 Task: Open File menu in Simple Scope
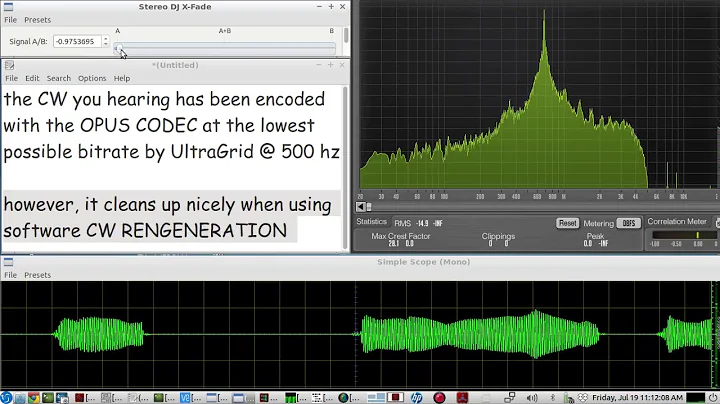pyautogui.click(x=11, y=275)
